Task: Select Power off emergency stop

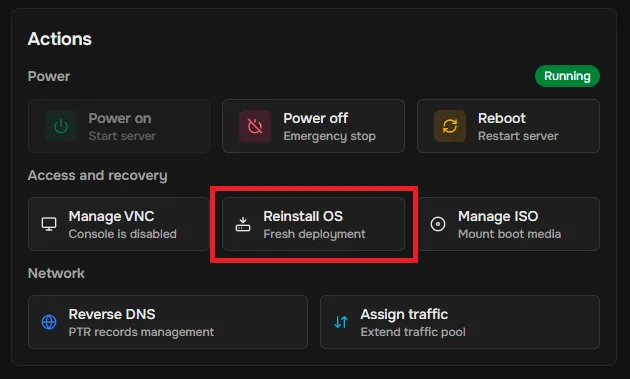Action: (x=313, y=126)
